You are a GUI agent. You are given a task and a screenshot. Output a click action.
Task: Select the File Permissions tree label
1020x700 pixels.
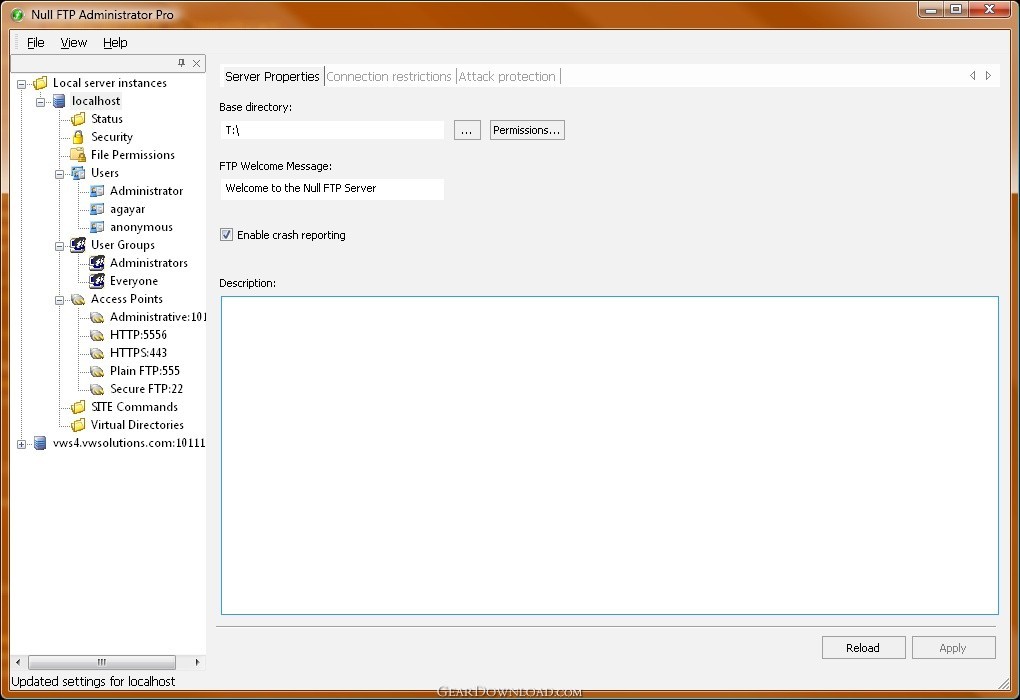pyautogui.click(x=133, y=155)
